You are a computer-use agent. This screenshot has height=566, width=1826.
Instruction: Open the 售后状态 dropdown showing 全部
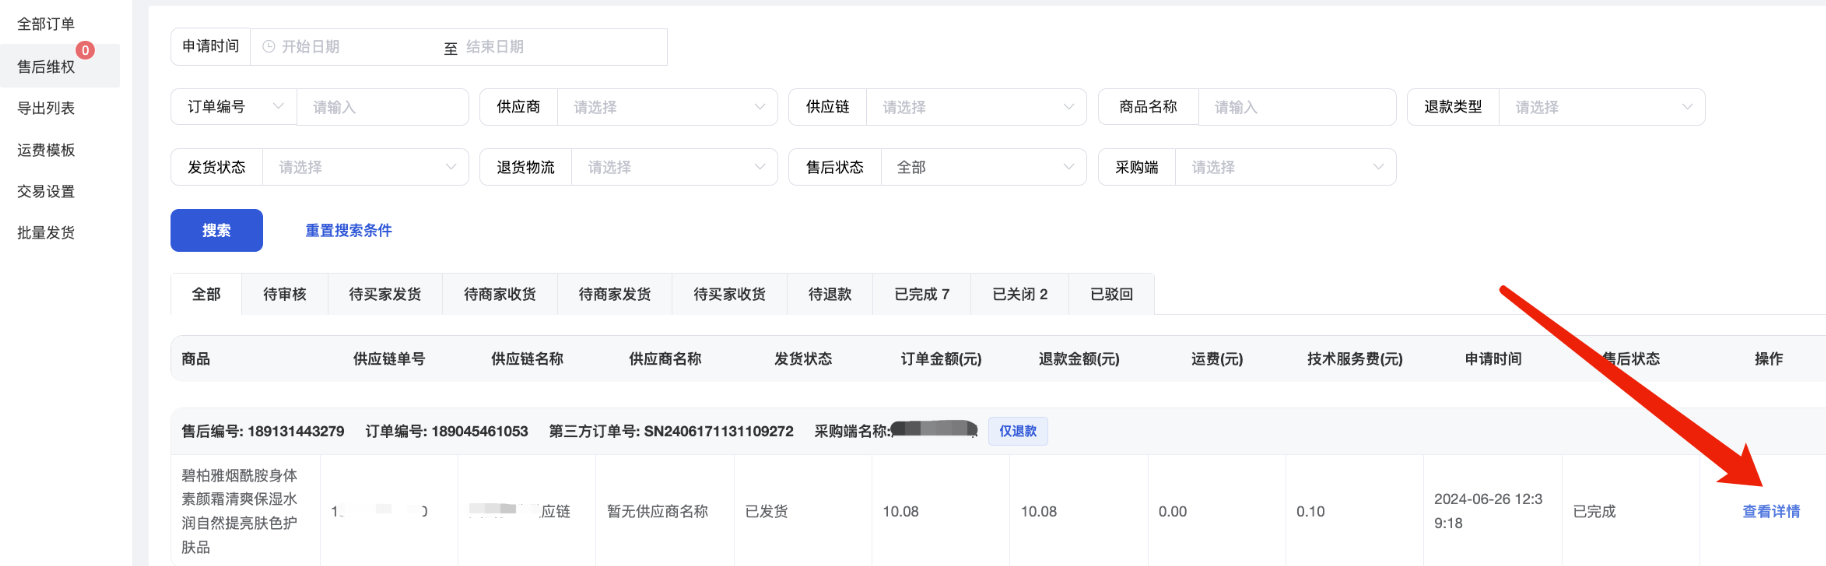tap(982, 167)
